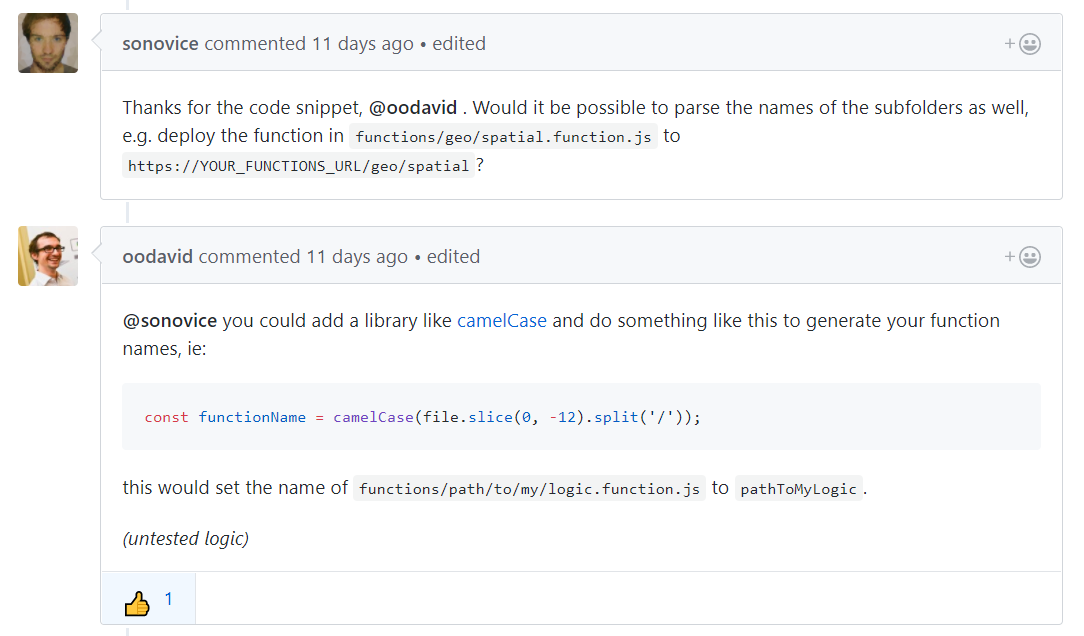This screenshot has height=636, width=1084.
Task: Click the smiley face icon in the top comment header
Action: 1031,43
